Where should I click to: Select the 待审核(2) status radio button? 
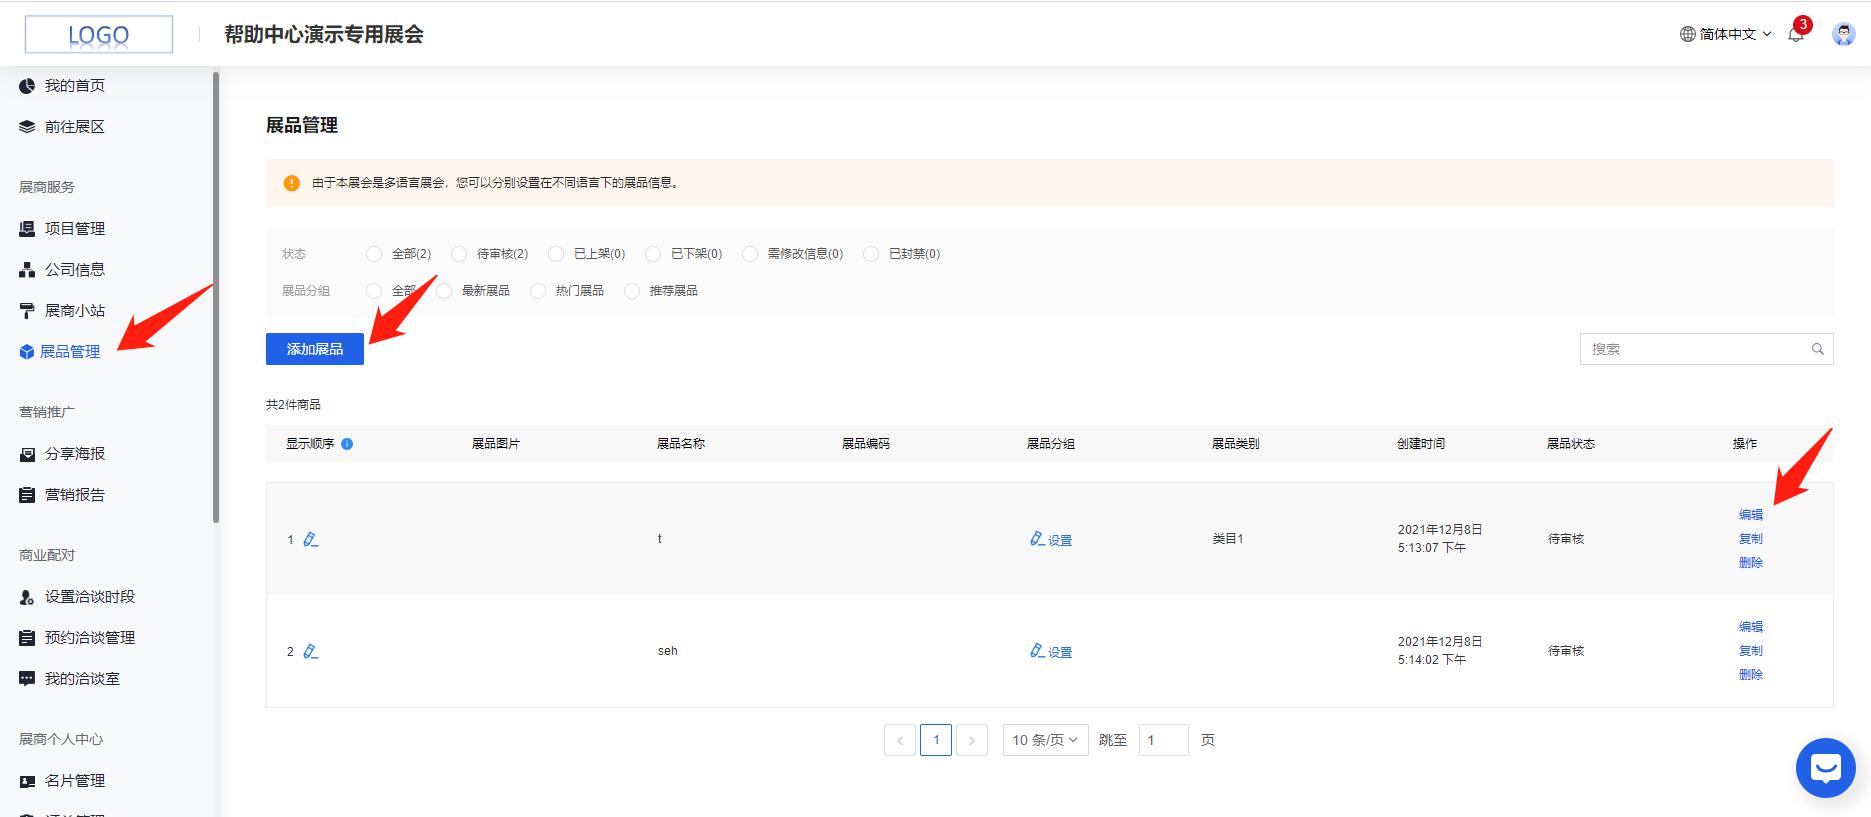[459, 254]
